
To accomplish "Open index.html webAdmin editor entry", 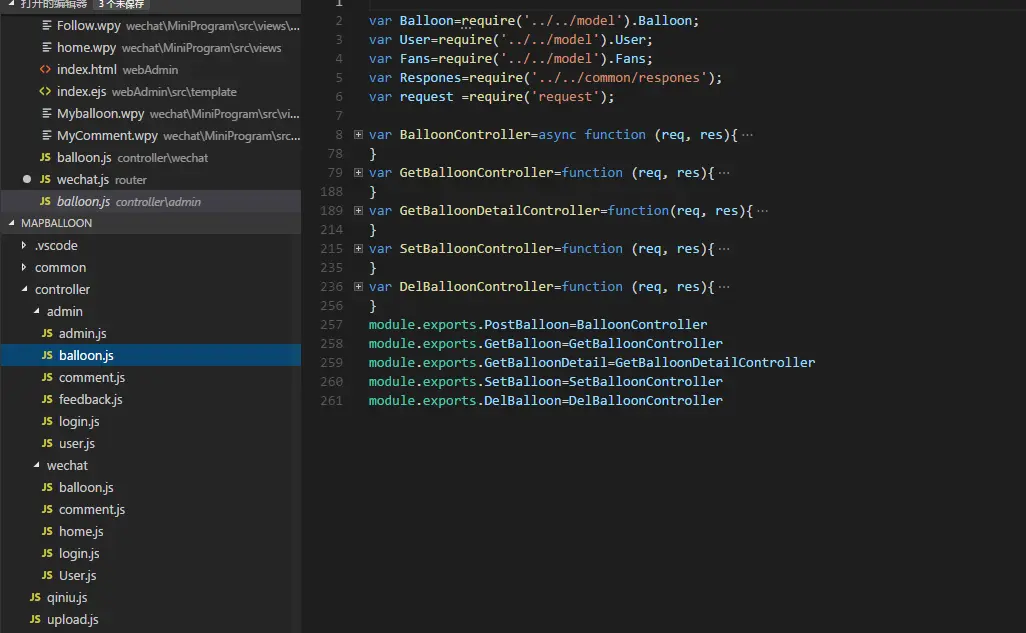I will [x=150, y=69].
